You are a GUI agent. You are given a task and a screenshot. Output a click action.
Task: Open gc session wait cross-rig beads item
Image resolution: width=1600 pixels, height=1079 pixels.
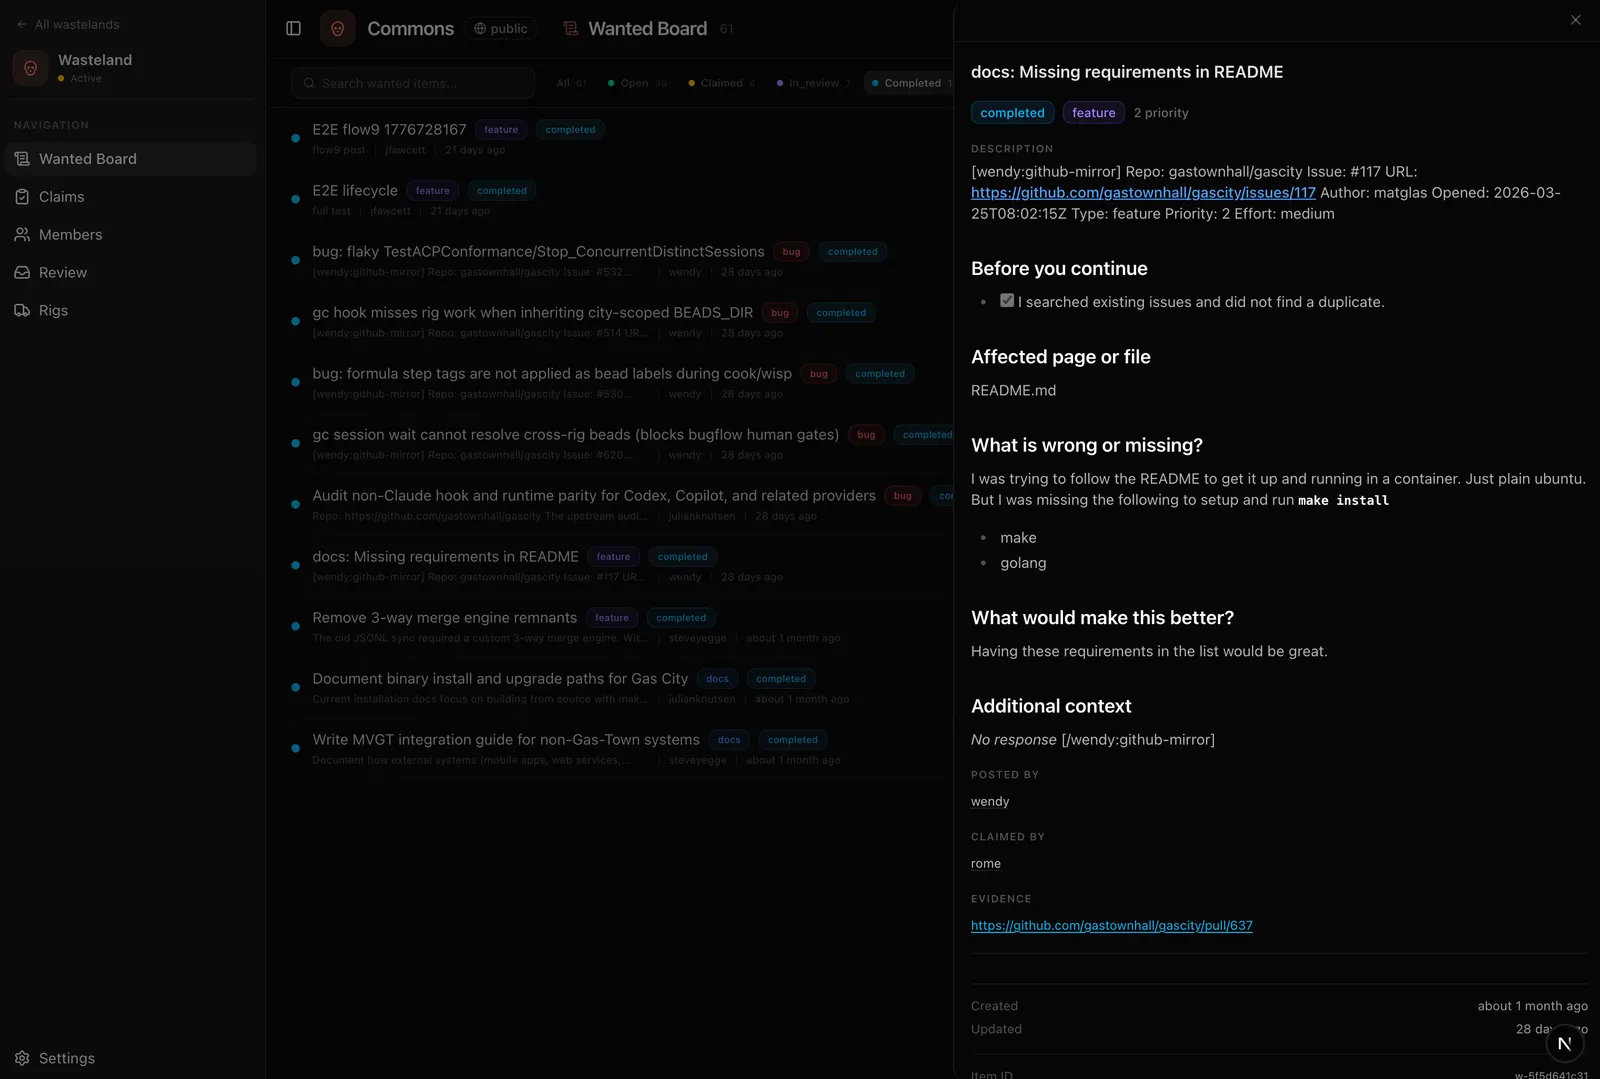[x=575, y=434]
